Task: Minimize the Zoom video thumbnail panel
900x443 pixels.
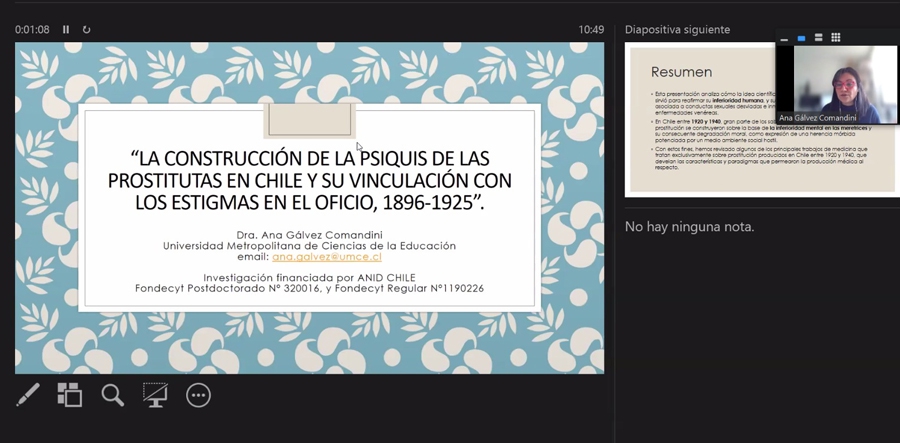Action: [784, 38]
